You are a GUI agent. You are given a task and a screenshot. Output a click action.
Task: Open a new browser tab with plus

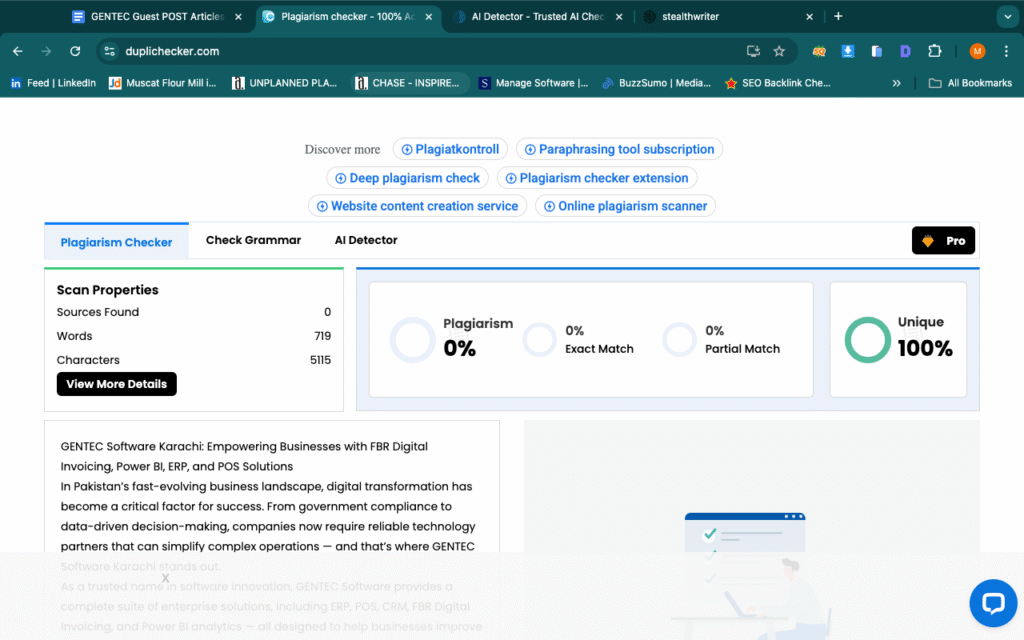[838, 16]
